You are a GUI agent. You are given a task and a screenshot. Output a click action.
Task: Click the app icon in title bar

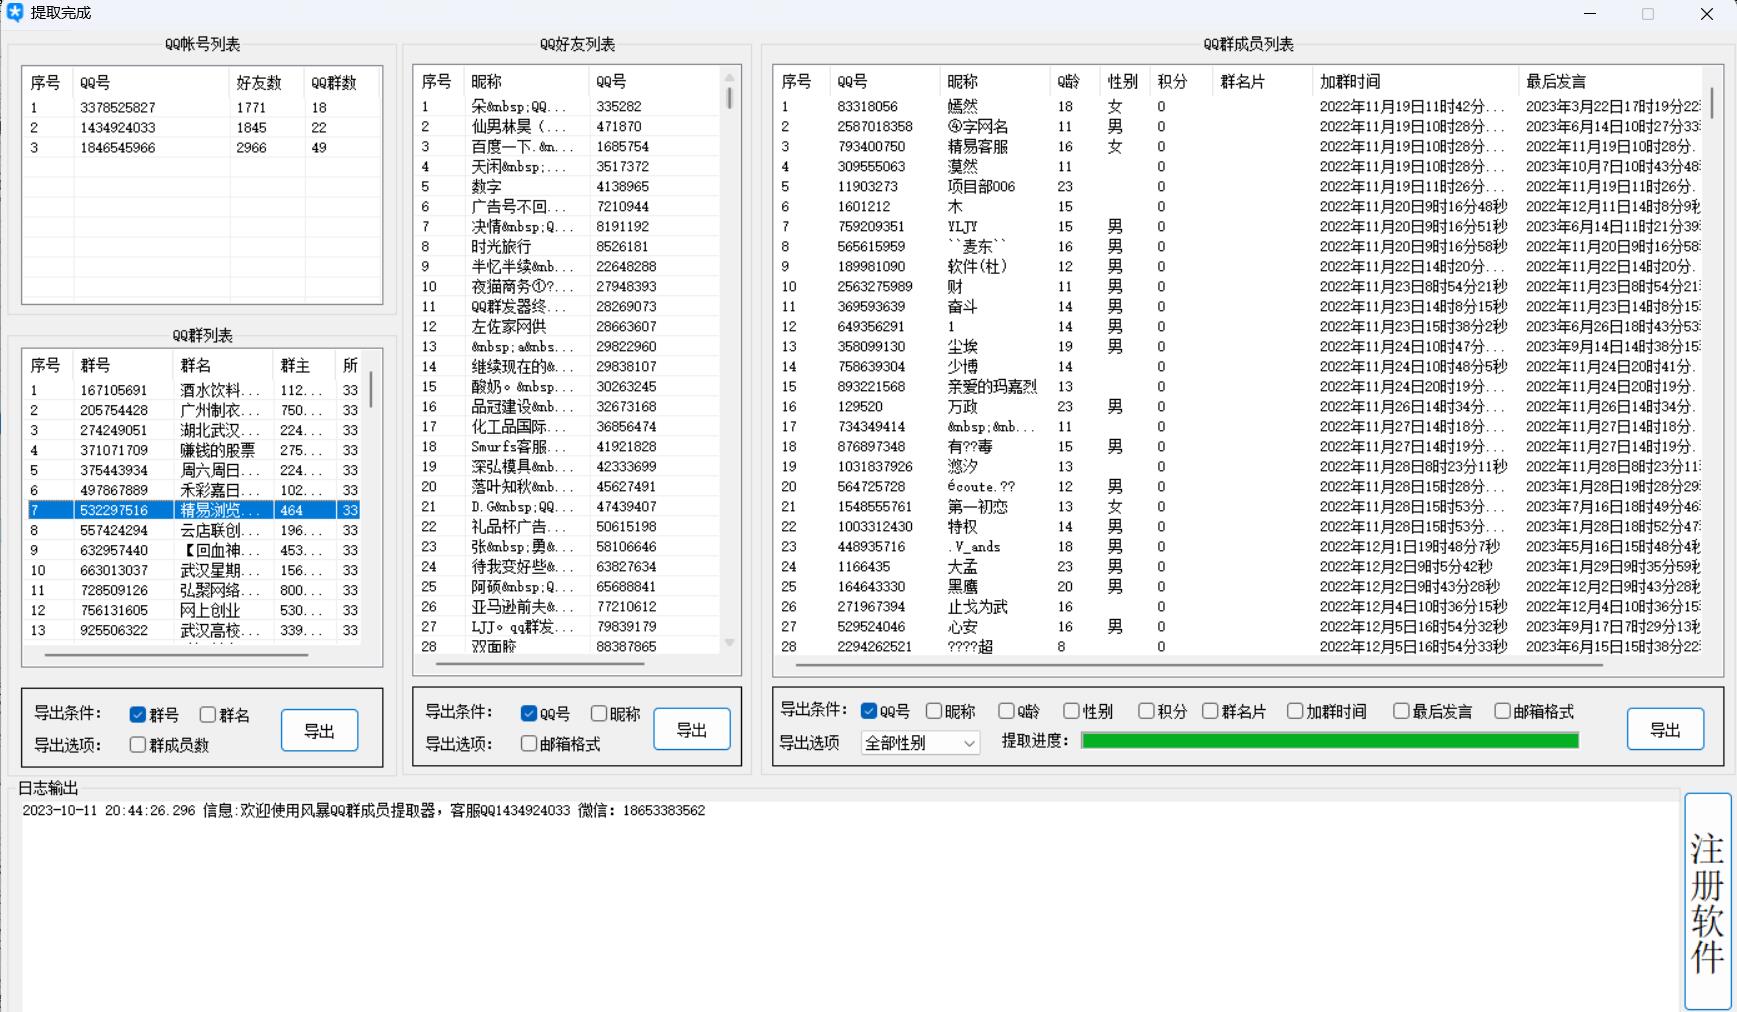15,13
